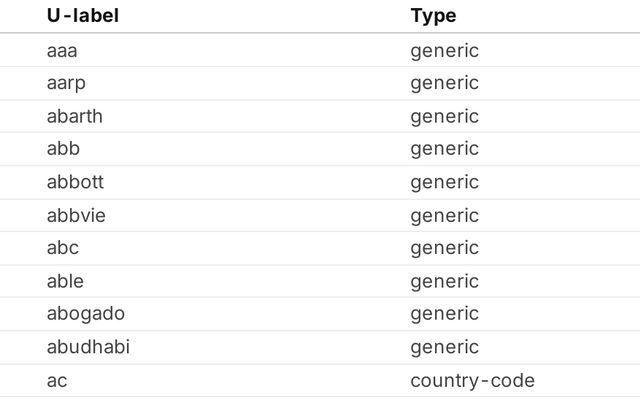
Task: Select the abudhabi label
Action: point(88,347)
